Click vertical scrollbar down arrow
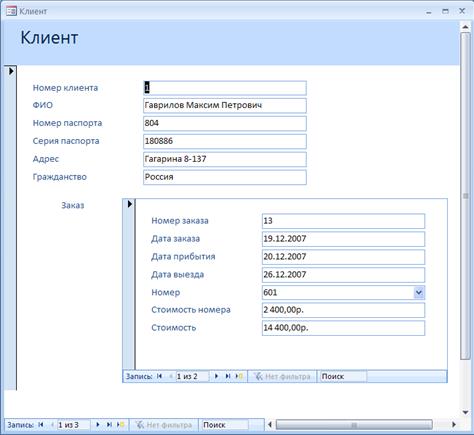Viewport: 474px width, 435px height. [x=465, y=412]
